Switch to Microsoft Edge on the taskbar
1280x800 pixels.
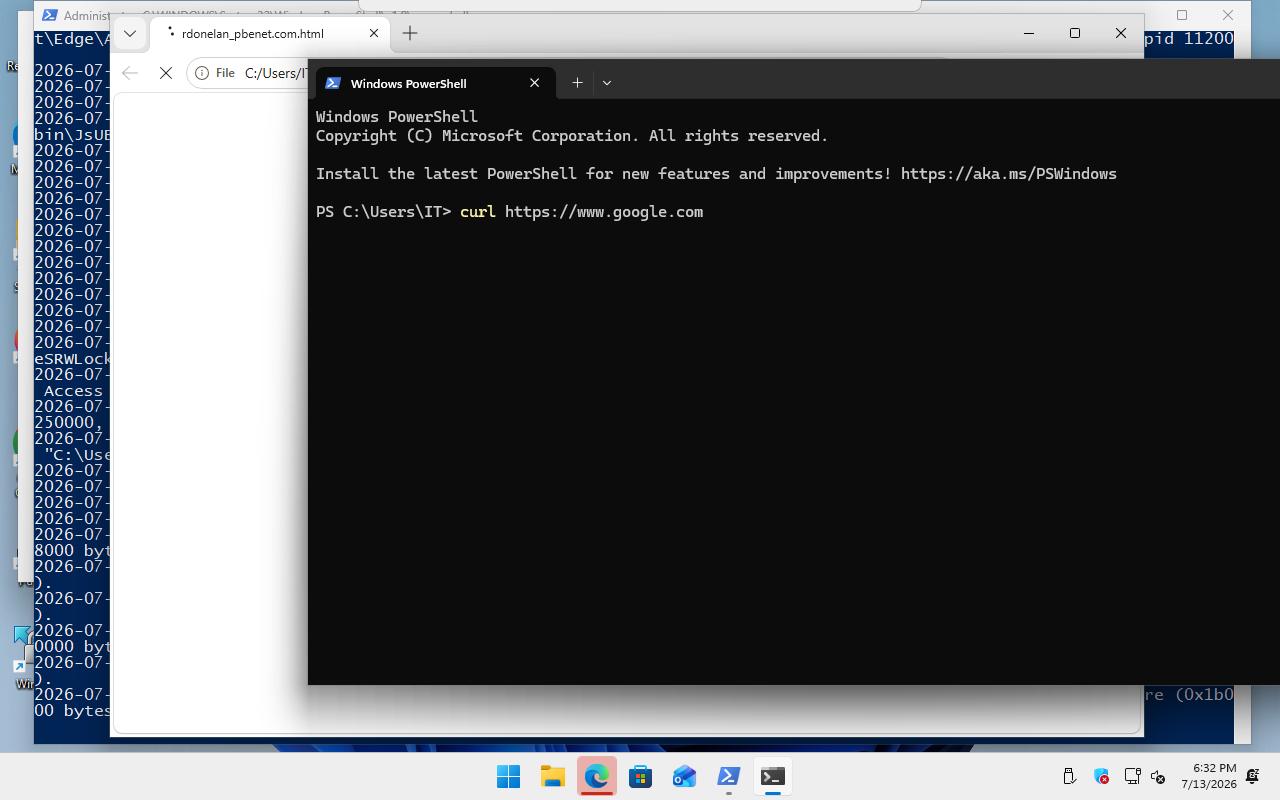pyautogui.click(x=596, y=777)
